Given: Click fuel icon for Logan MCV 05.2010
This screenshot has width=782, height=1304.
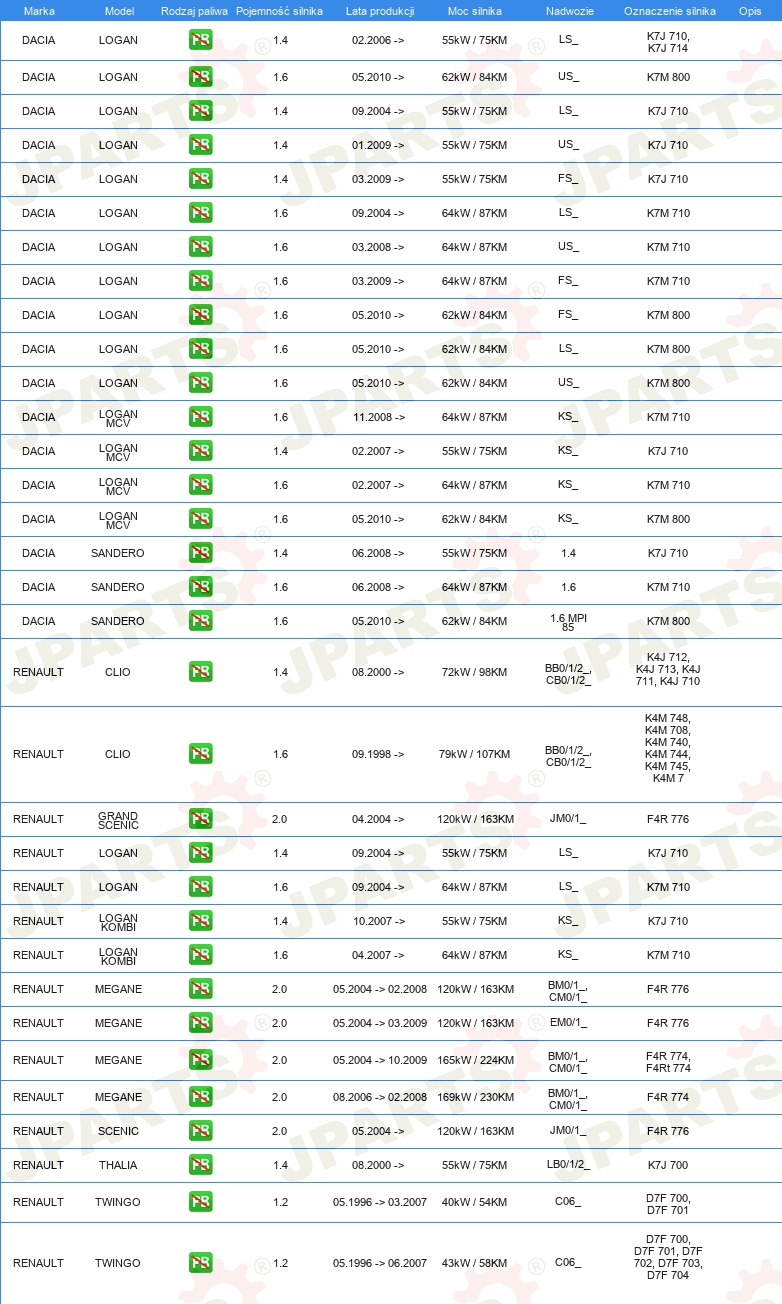Looking at the screenshot, I should point(200,519).
